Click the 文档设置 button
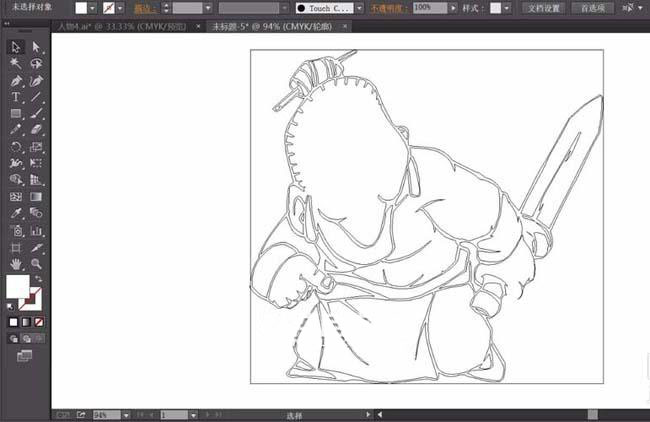The width and height of the screenshot is (650, 422). (544, 8)
